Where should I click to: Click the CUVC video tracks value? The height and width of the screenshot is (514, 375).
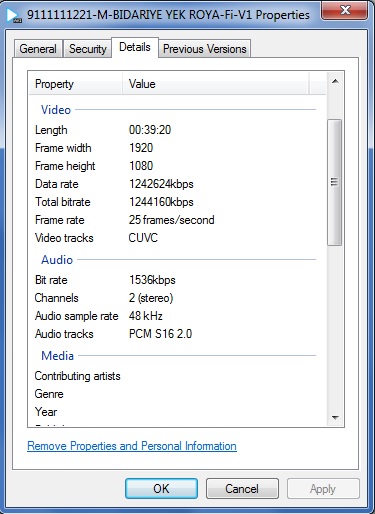click(x=143, y=238)
